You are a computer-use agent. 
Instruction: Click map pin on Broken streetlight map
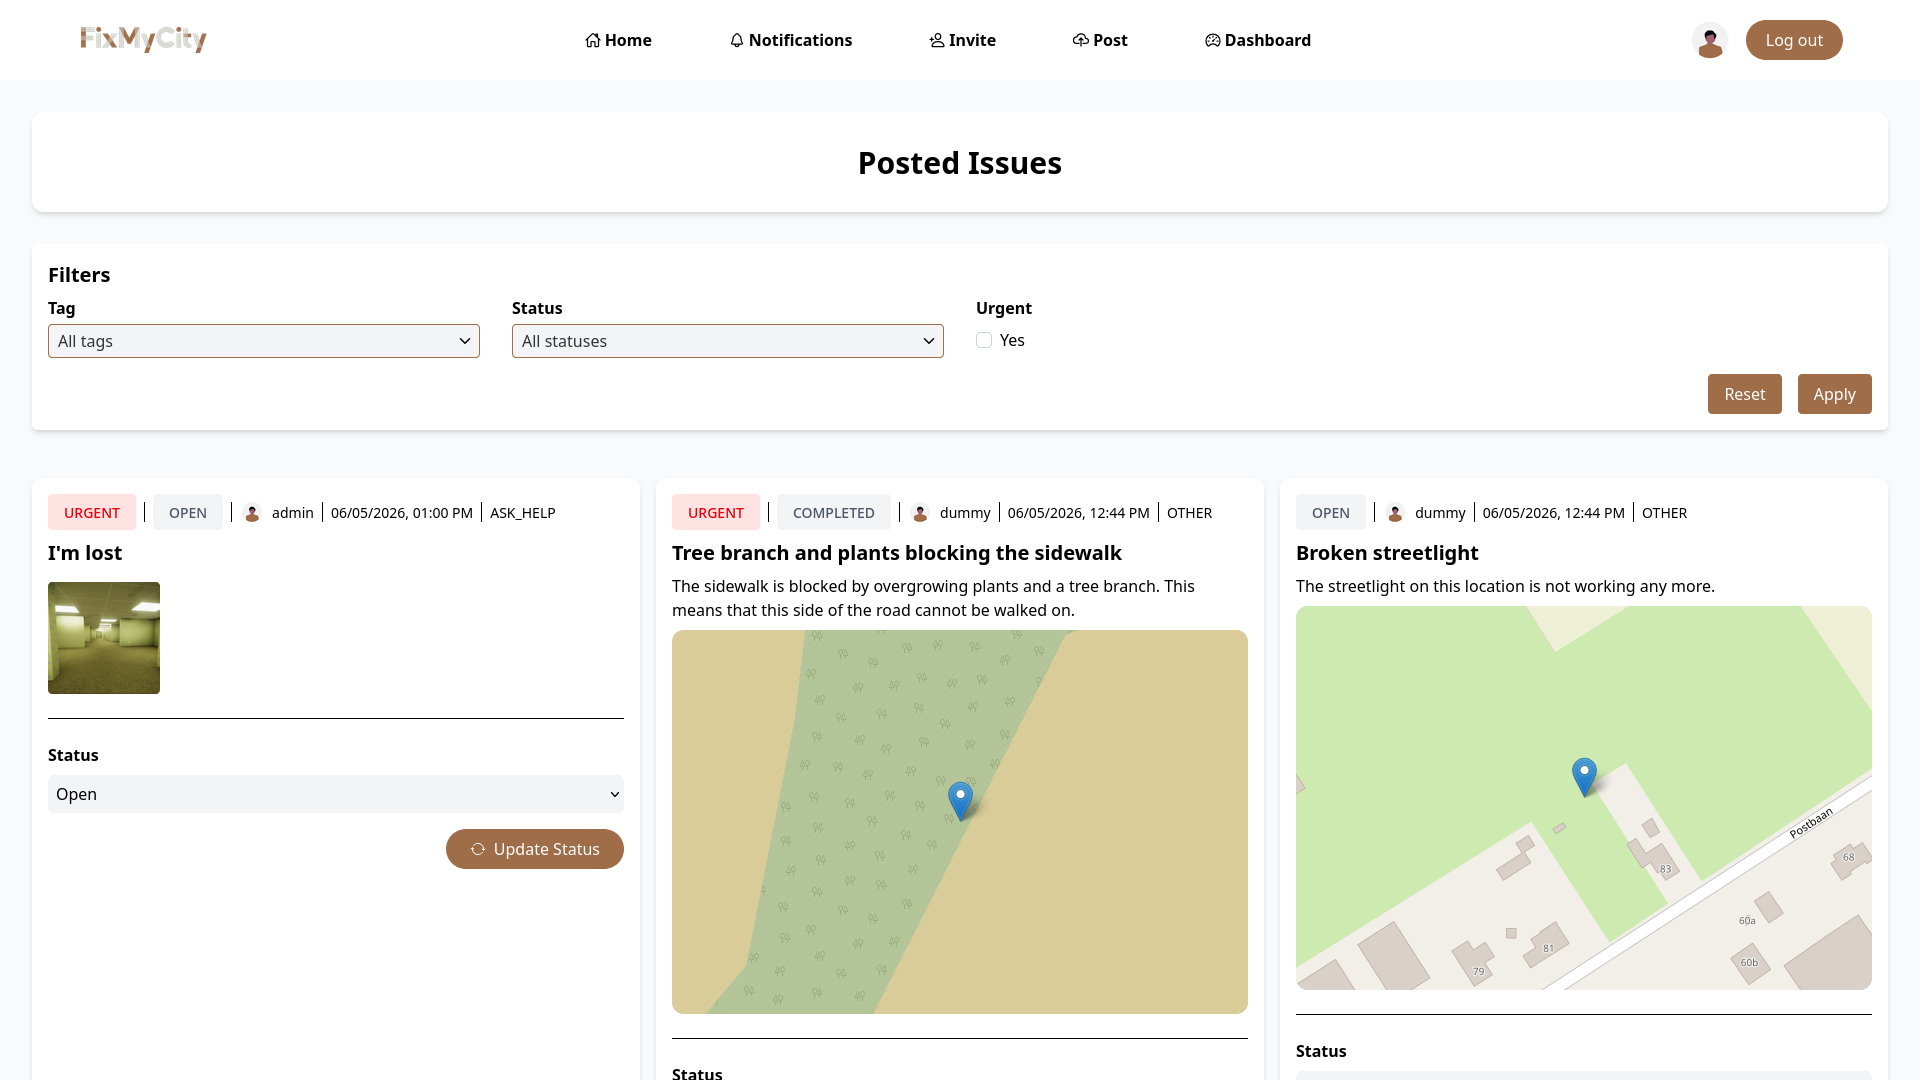point(1584,777)
